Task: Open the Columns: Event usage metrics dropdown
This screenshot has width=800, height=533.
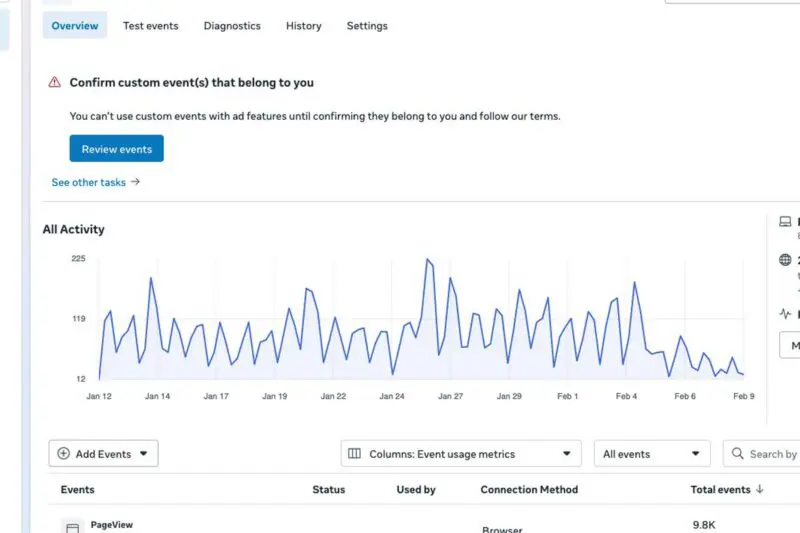Action: pyautogui.click(x=461, y=453)
